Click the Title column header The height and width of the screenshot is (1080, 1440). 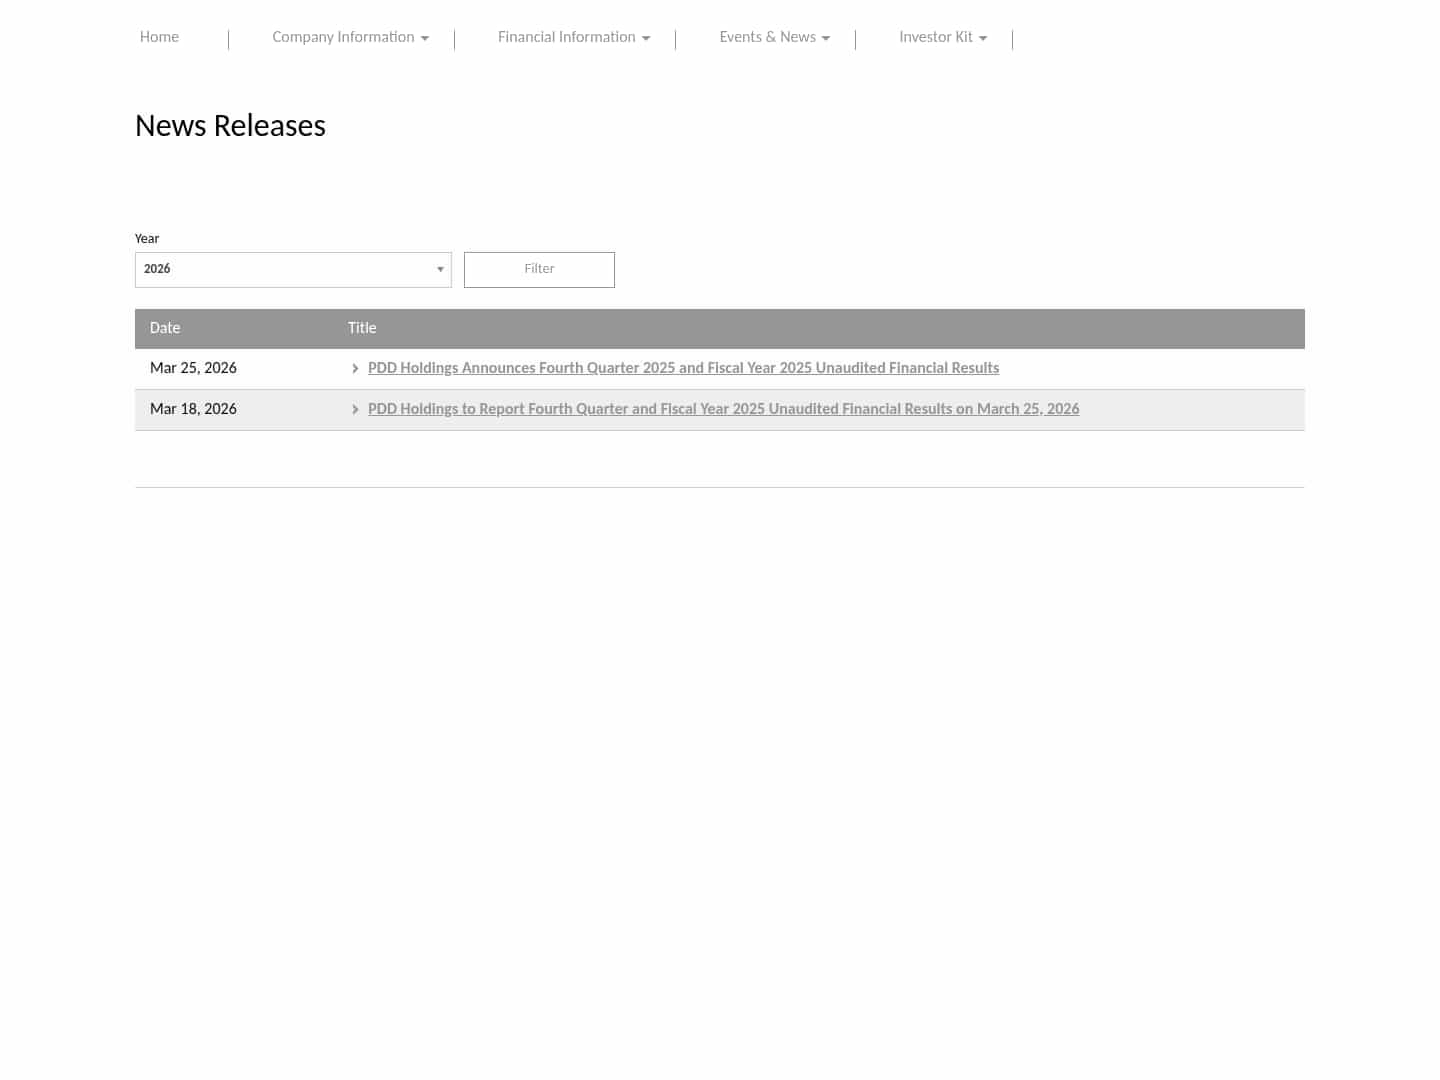coord(362,328)
